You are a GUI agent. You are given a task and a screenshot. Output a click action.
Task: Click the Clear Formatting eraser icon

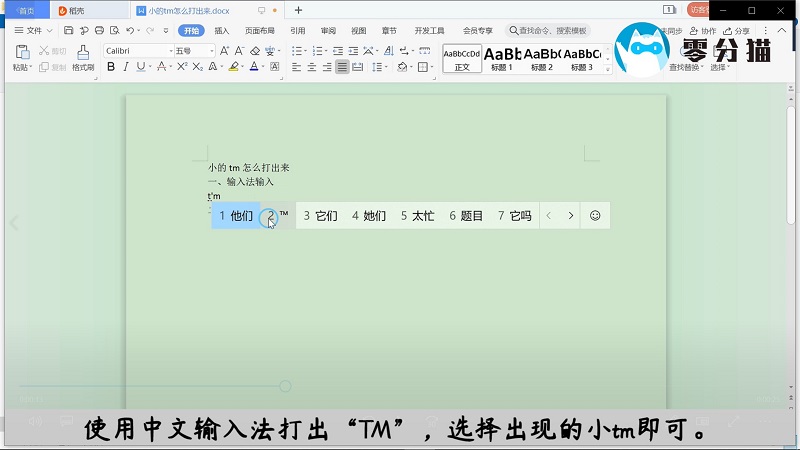(x=255, y=51)
